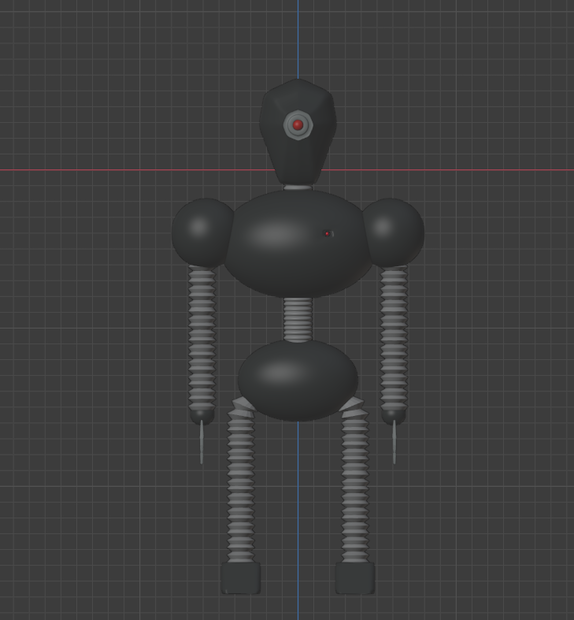Click the small red dot on chest
Viewport: 574px width, 620px height.
[x=327, y=234]
